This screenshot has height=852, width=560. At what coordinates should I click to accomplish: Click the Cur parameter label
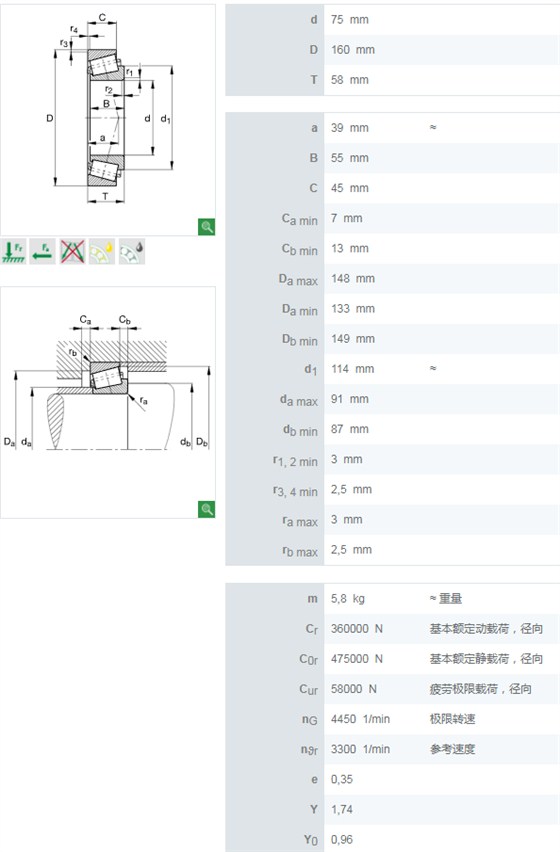[309, 690]
